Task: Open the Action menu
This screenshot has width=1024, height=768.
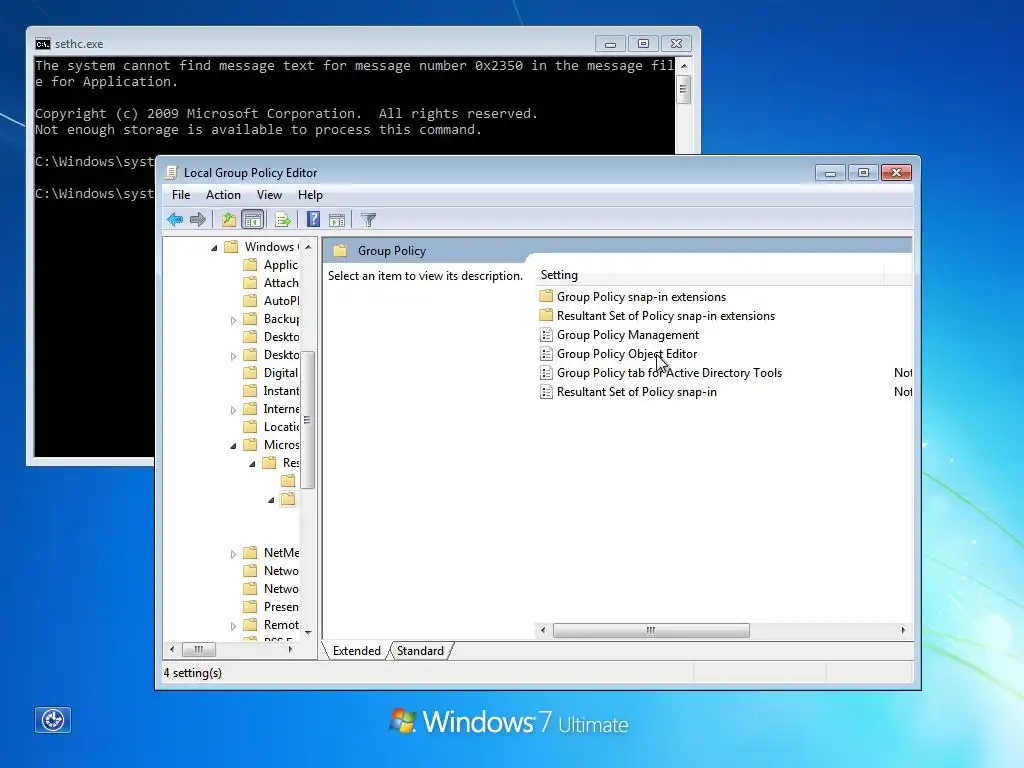Action: (x=223, y=195)
